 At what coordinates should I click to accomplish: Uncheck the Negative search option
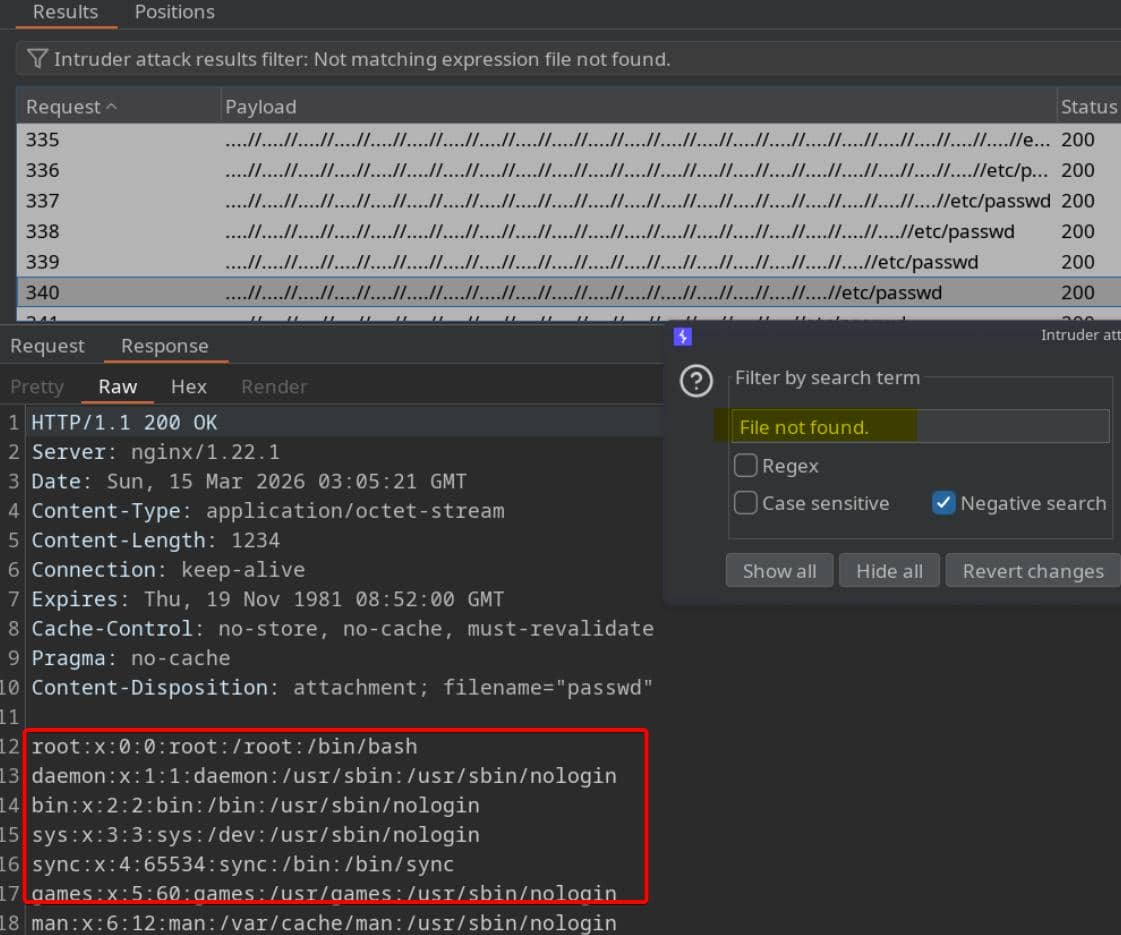(x=943, y=503)
